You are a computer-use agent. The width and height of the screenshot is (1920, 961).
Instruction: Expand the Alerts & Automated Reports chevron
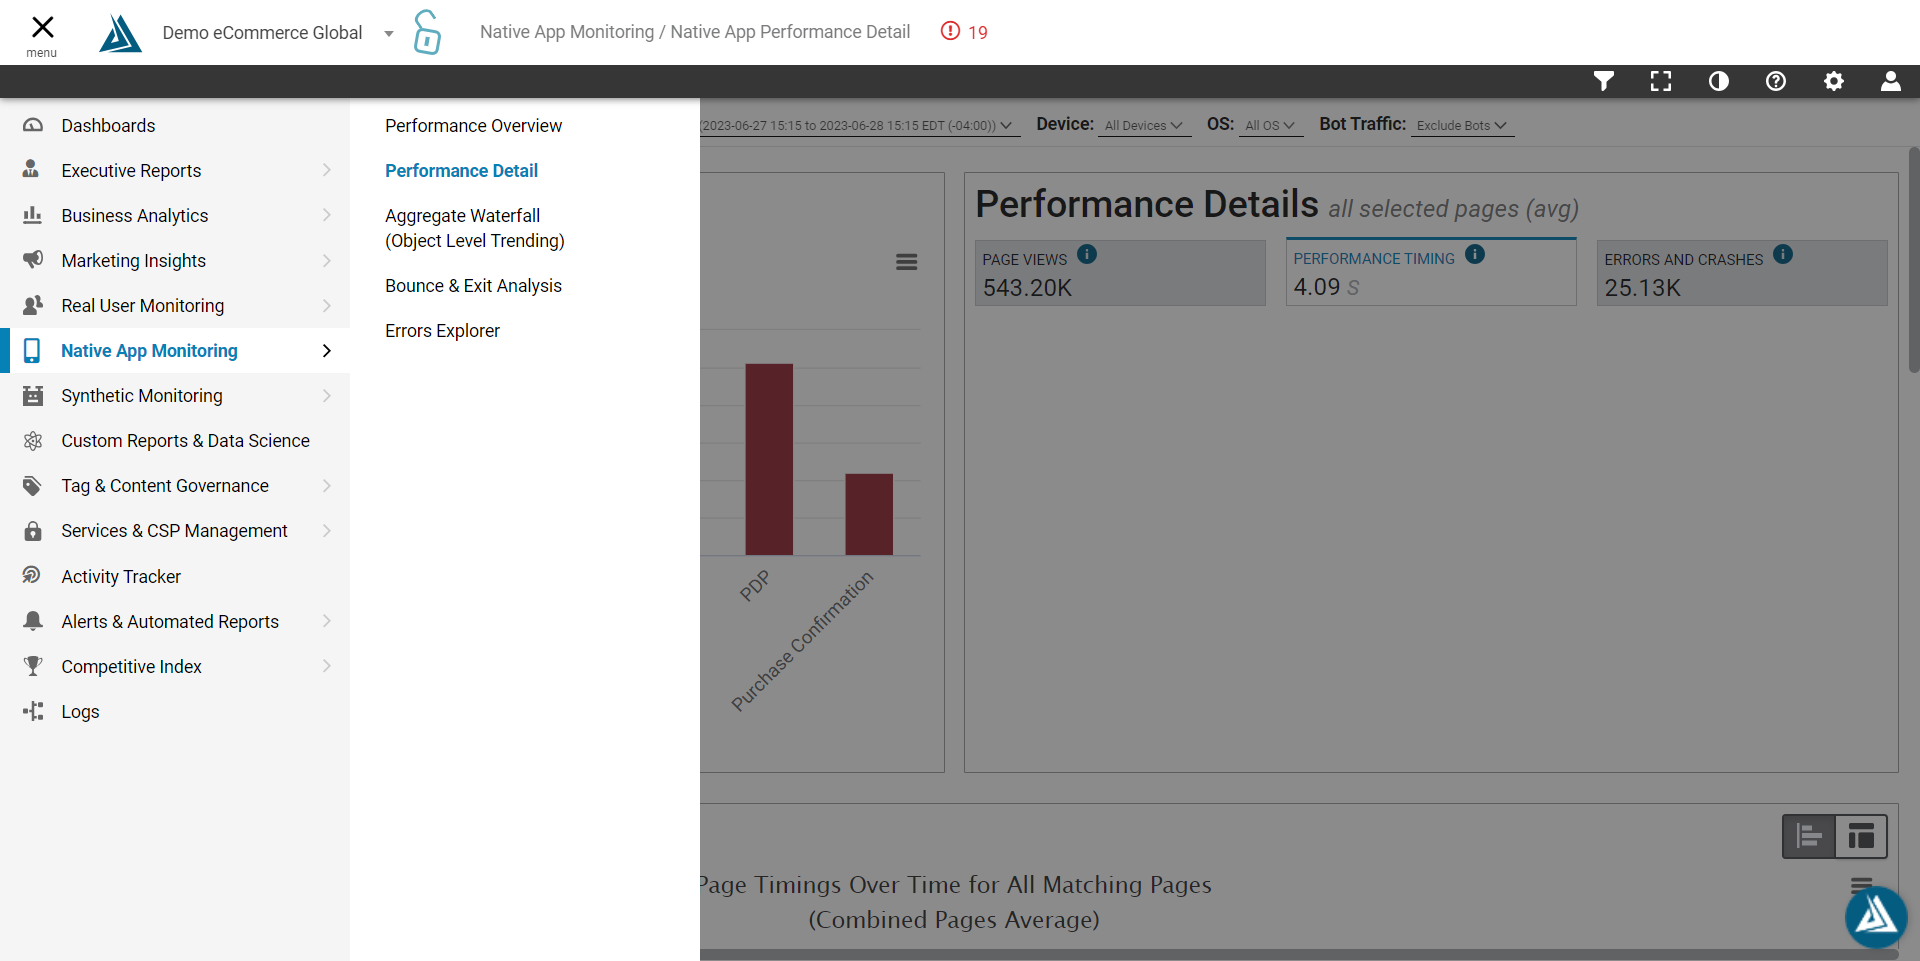327,622
